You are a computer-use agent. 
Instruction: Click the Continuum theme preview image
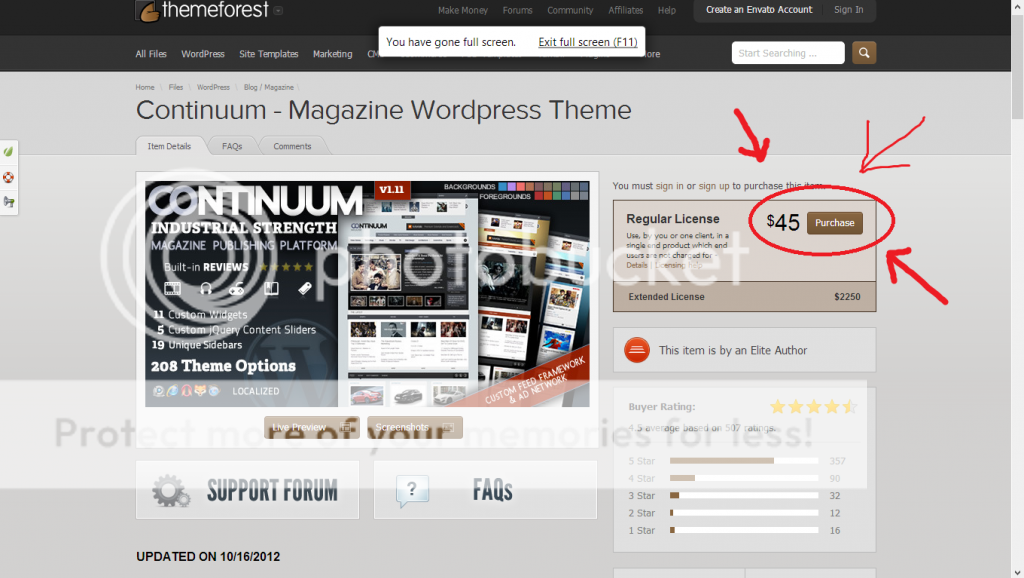click(367, 294)
